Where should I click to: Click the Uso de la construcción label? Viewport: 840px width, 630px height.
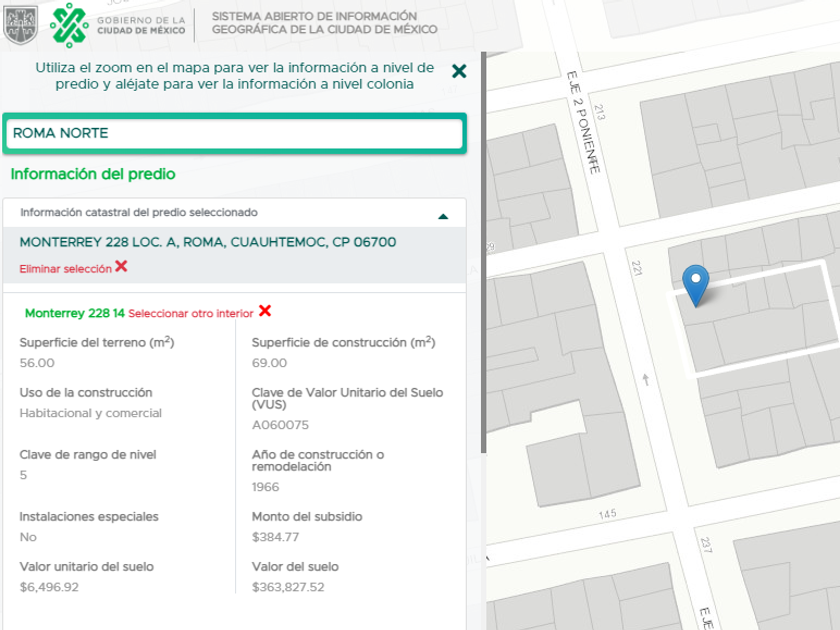click(x=86, y=393)
